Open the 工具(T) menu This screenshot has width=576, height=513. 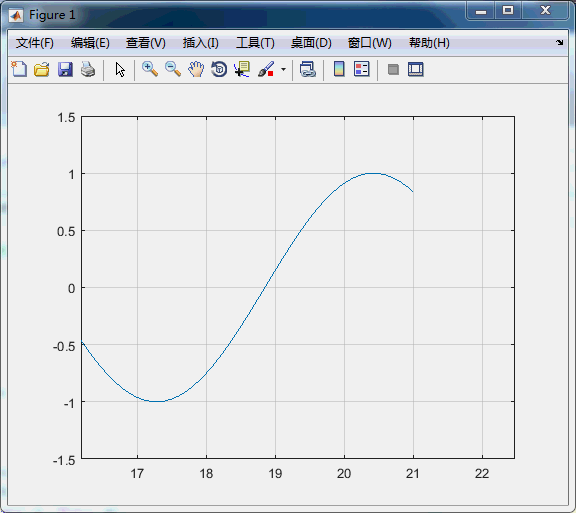coord(255,43)
